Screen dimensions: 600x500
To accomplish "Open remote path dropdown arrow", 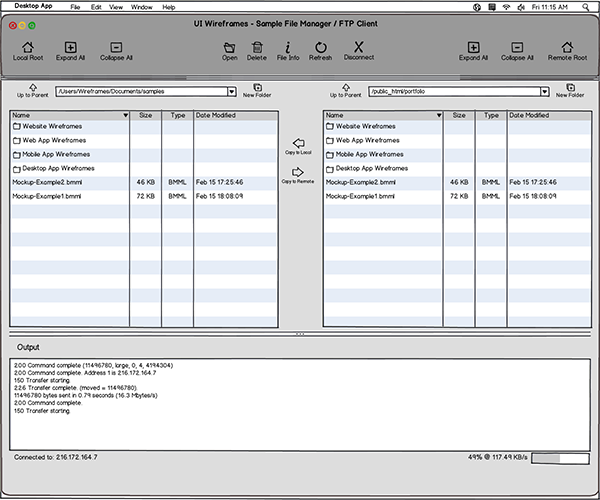I will tap(545, 91).
